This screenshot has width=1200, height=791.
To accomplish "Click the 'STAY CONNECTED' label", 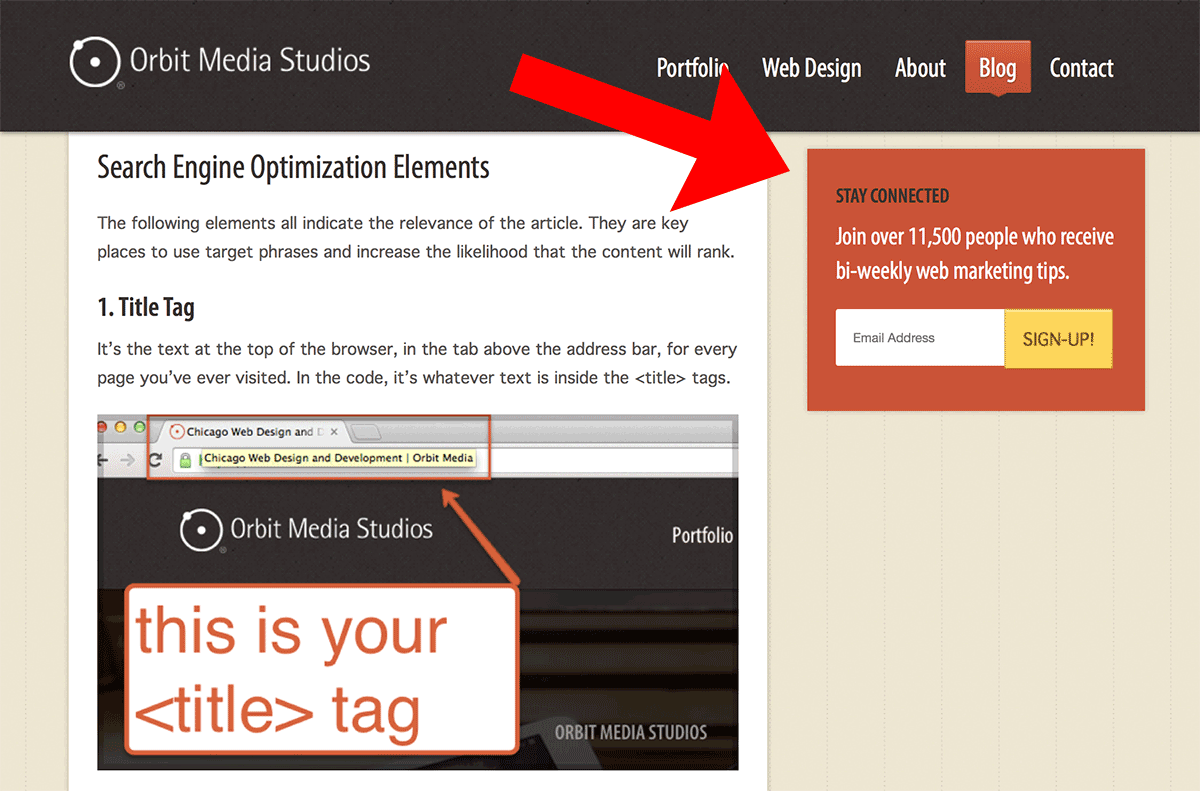I will [892, 196].
